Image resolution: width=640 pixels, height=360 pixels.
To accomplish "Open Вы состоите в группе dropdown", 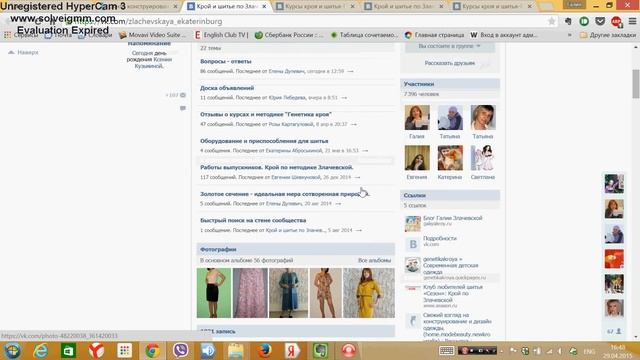I will (x=449, y=46).
